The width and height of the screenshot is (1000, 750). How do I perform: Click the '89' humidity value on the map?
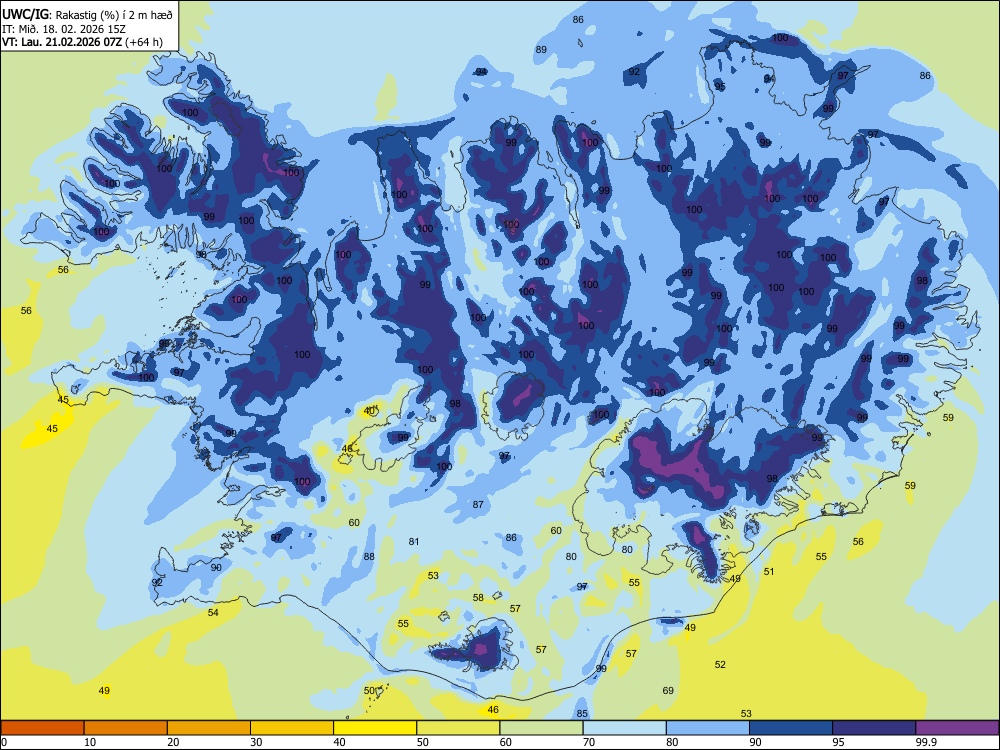click(541, 50)
